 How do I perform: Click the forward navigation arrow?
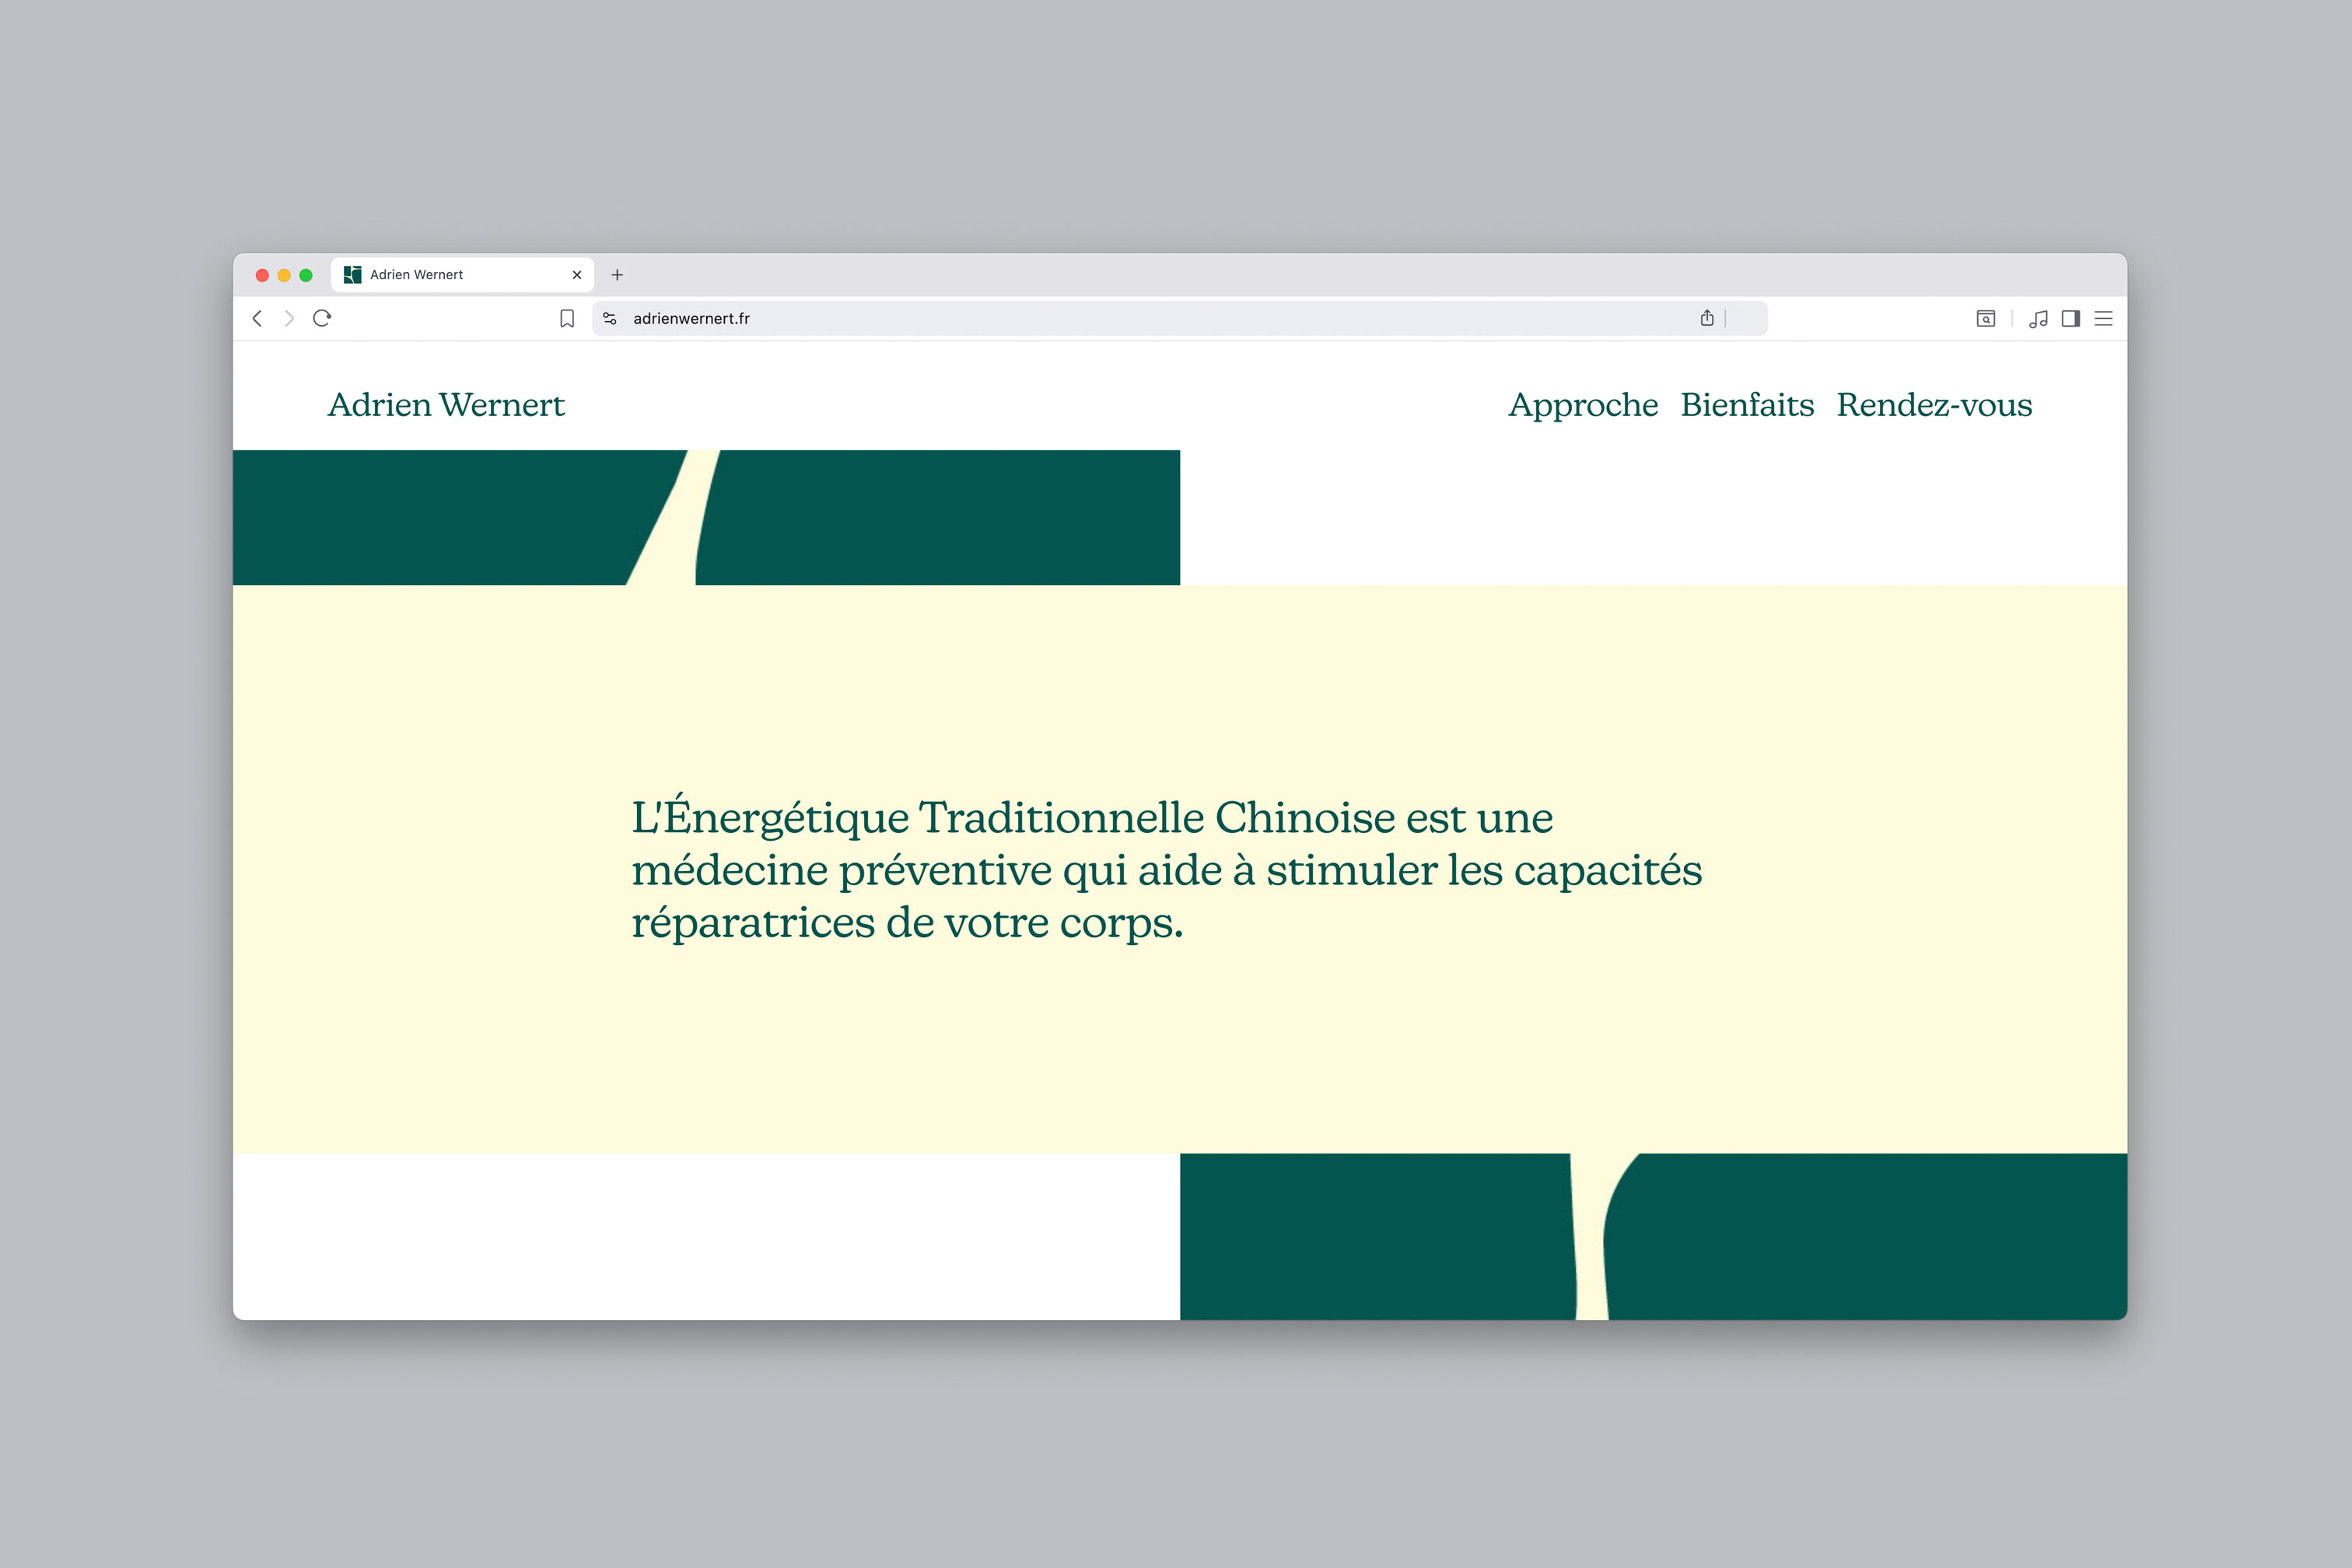coord(289,318)
